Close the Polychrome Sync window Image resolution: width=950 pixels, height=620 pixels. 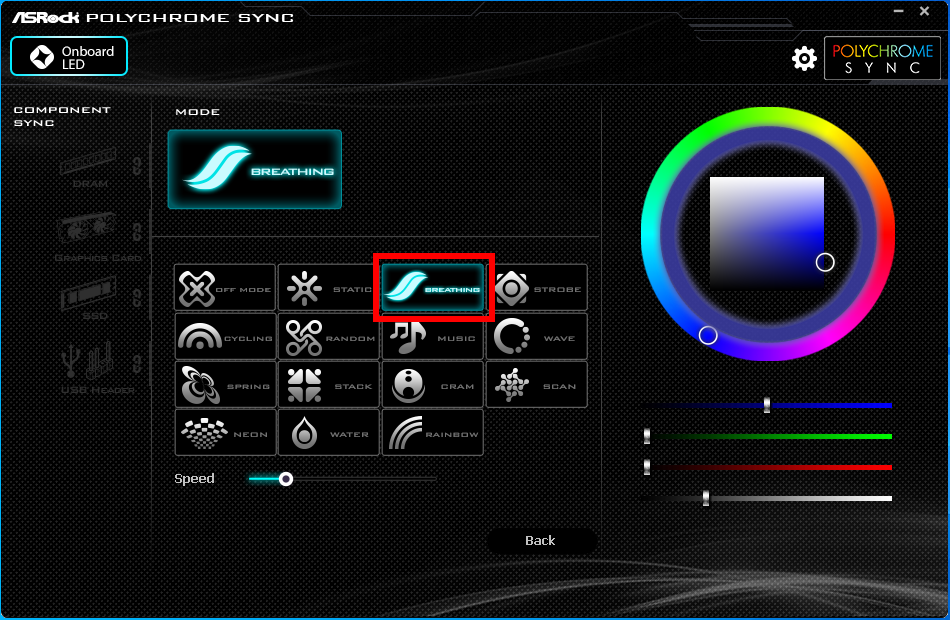tap(925, 11)
